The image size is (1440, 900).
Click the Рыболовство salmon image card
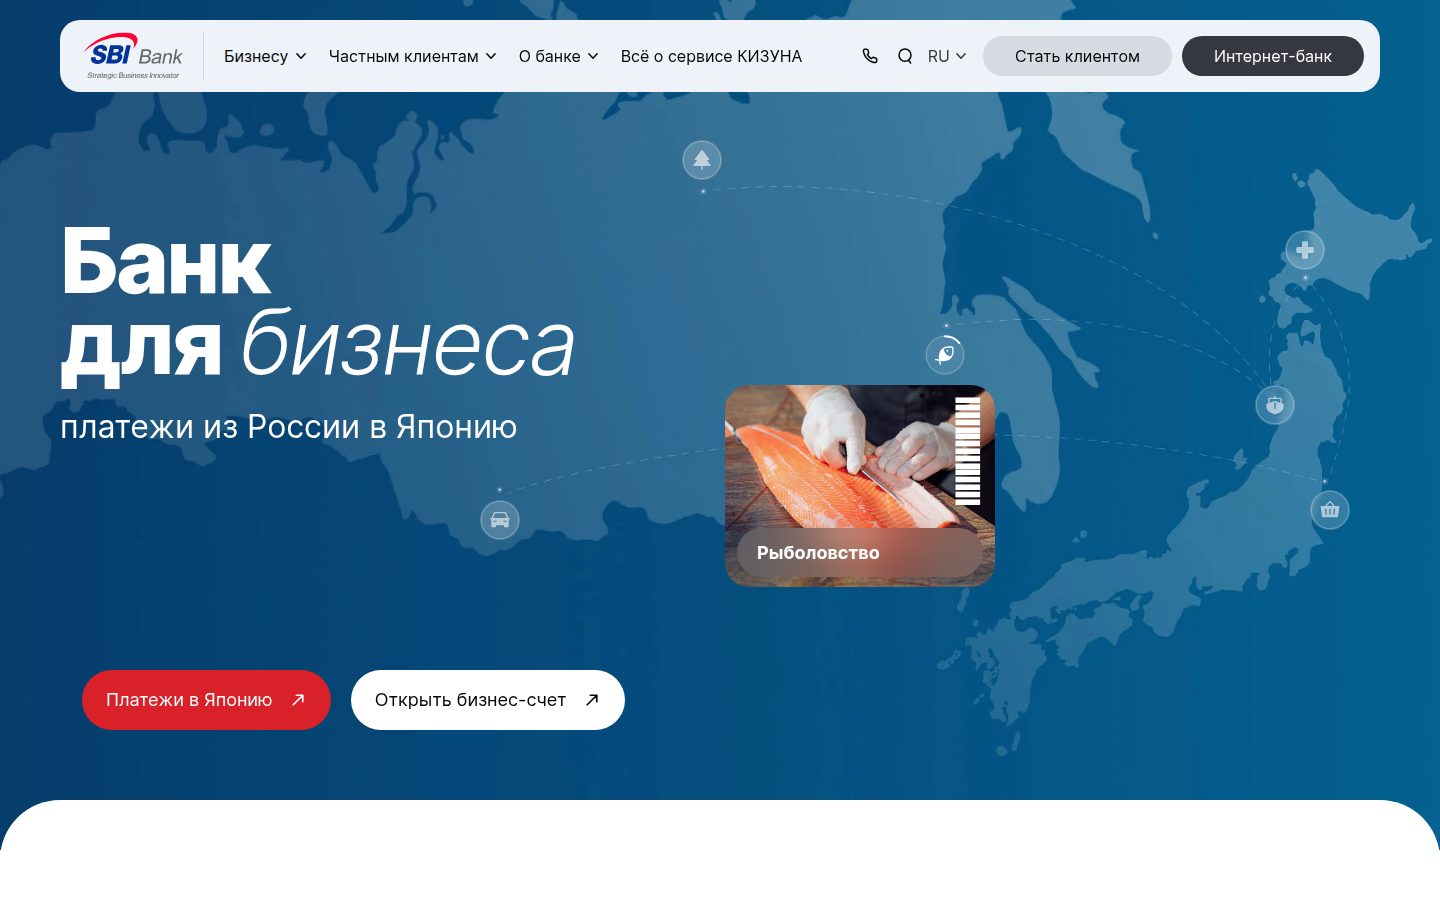point(860,486)
